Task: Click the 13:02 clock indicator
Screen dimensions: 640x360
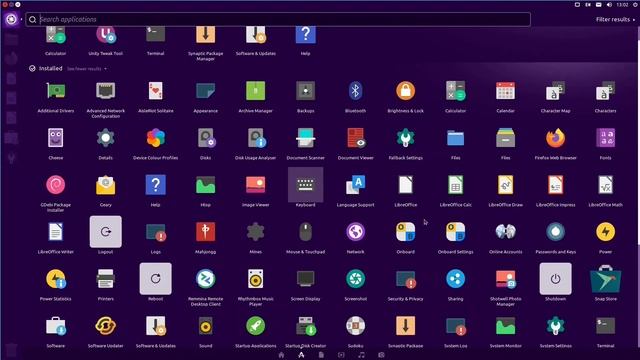Action: click(x=622, y=4)
